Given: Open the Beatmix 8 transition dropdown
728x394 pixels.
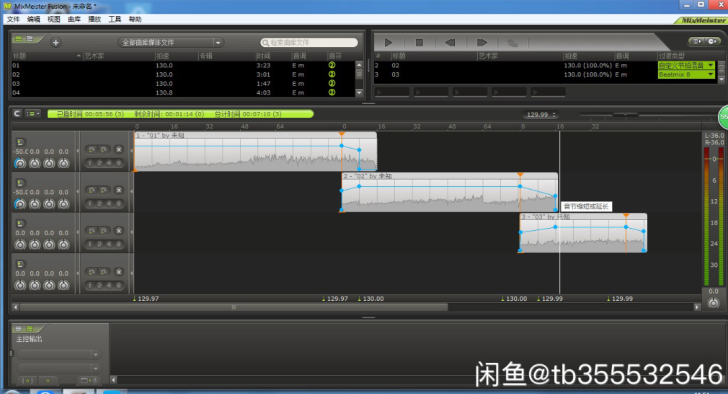Looking at the screenshot, I should pos(686,74).
